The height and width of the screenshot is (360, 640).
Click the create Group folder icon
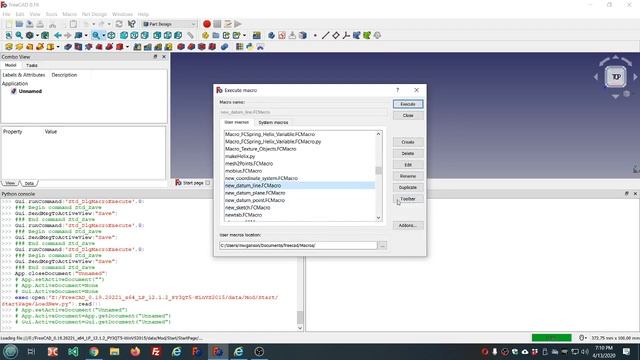[216, 36]
